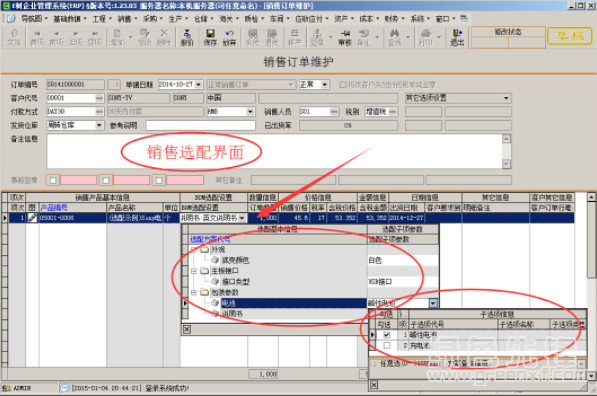This screenshot has width=597, height=396.
Task: Uncheck the first sub-option checkbox (碱性电池)
Action: pyautogui.click(x=387, y=335)
